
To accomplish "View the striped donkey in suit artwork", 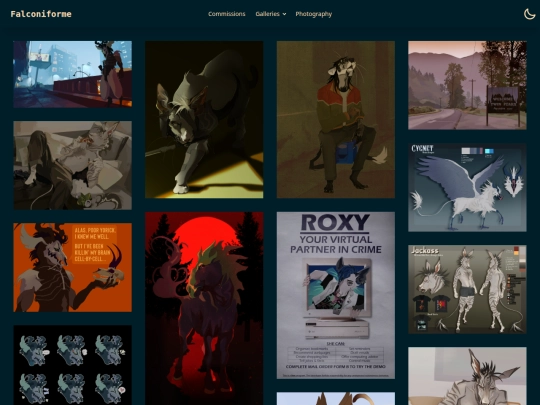I will (x=467, y=376).
